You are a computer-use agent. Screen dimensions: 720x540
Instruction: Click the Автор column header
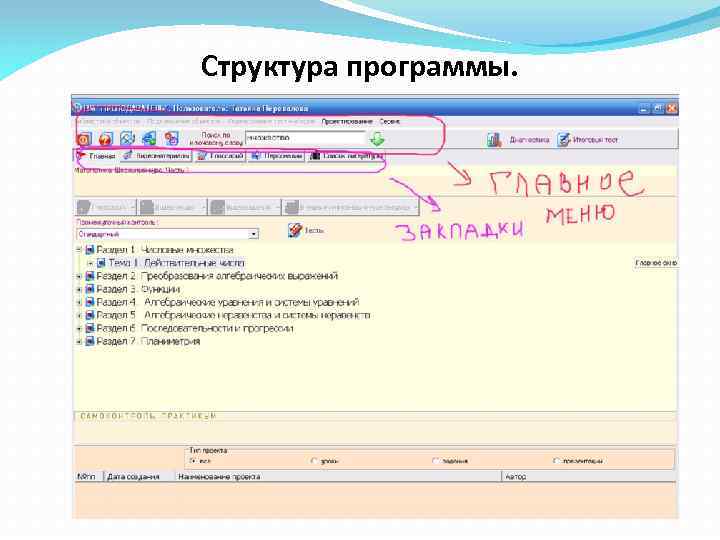click(x=590, y=477)
